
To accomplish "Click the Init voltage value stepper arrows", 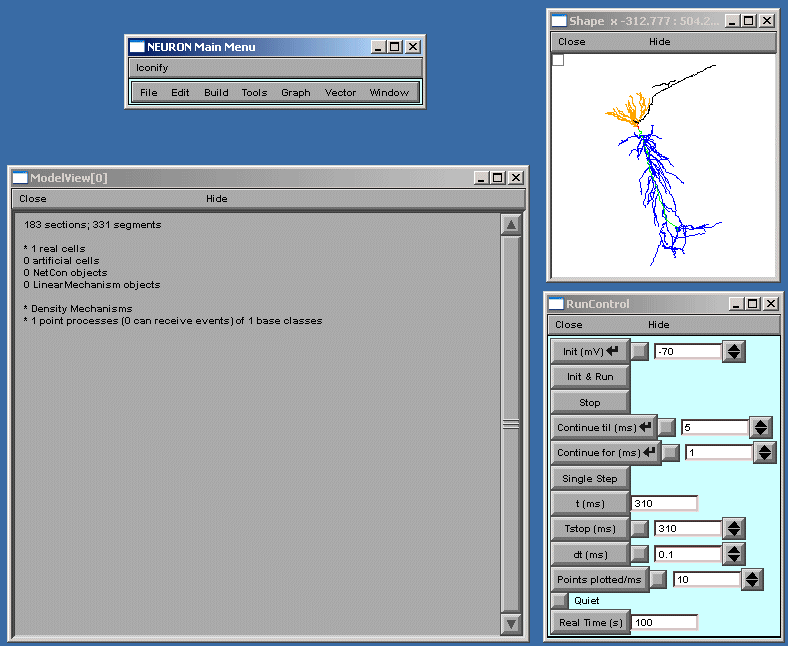I will pyautogui.click(x=734, y=351).
